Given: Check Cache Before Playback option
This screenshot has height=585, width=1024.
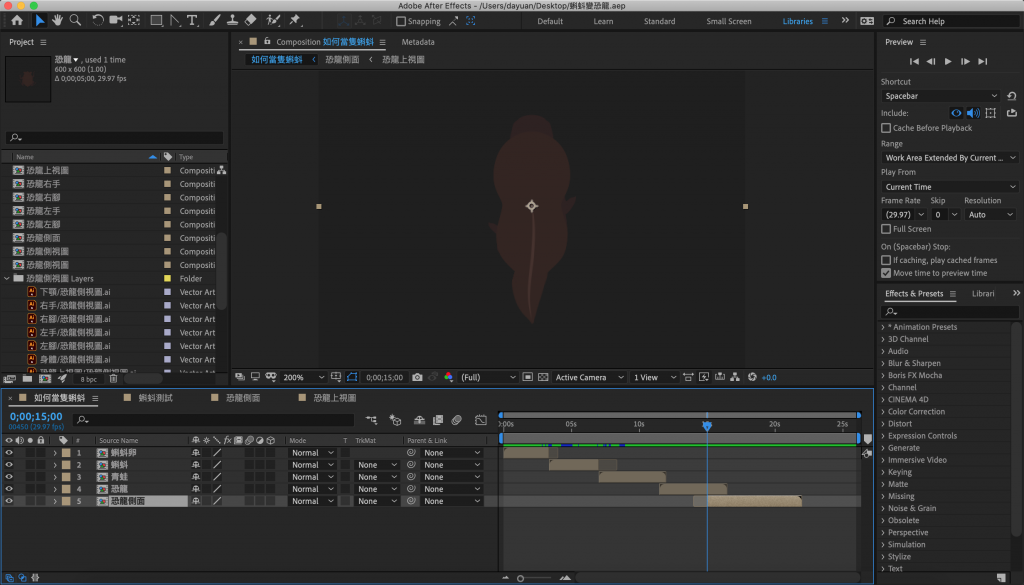Looking at the screenshot, I should [886, 128].
